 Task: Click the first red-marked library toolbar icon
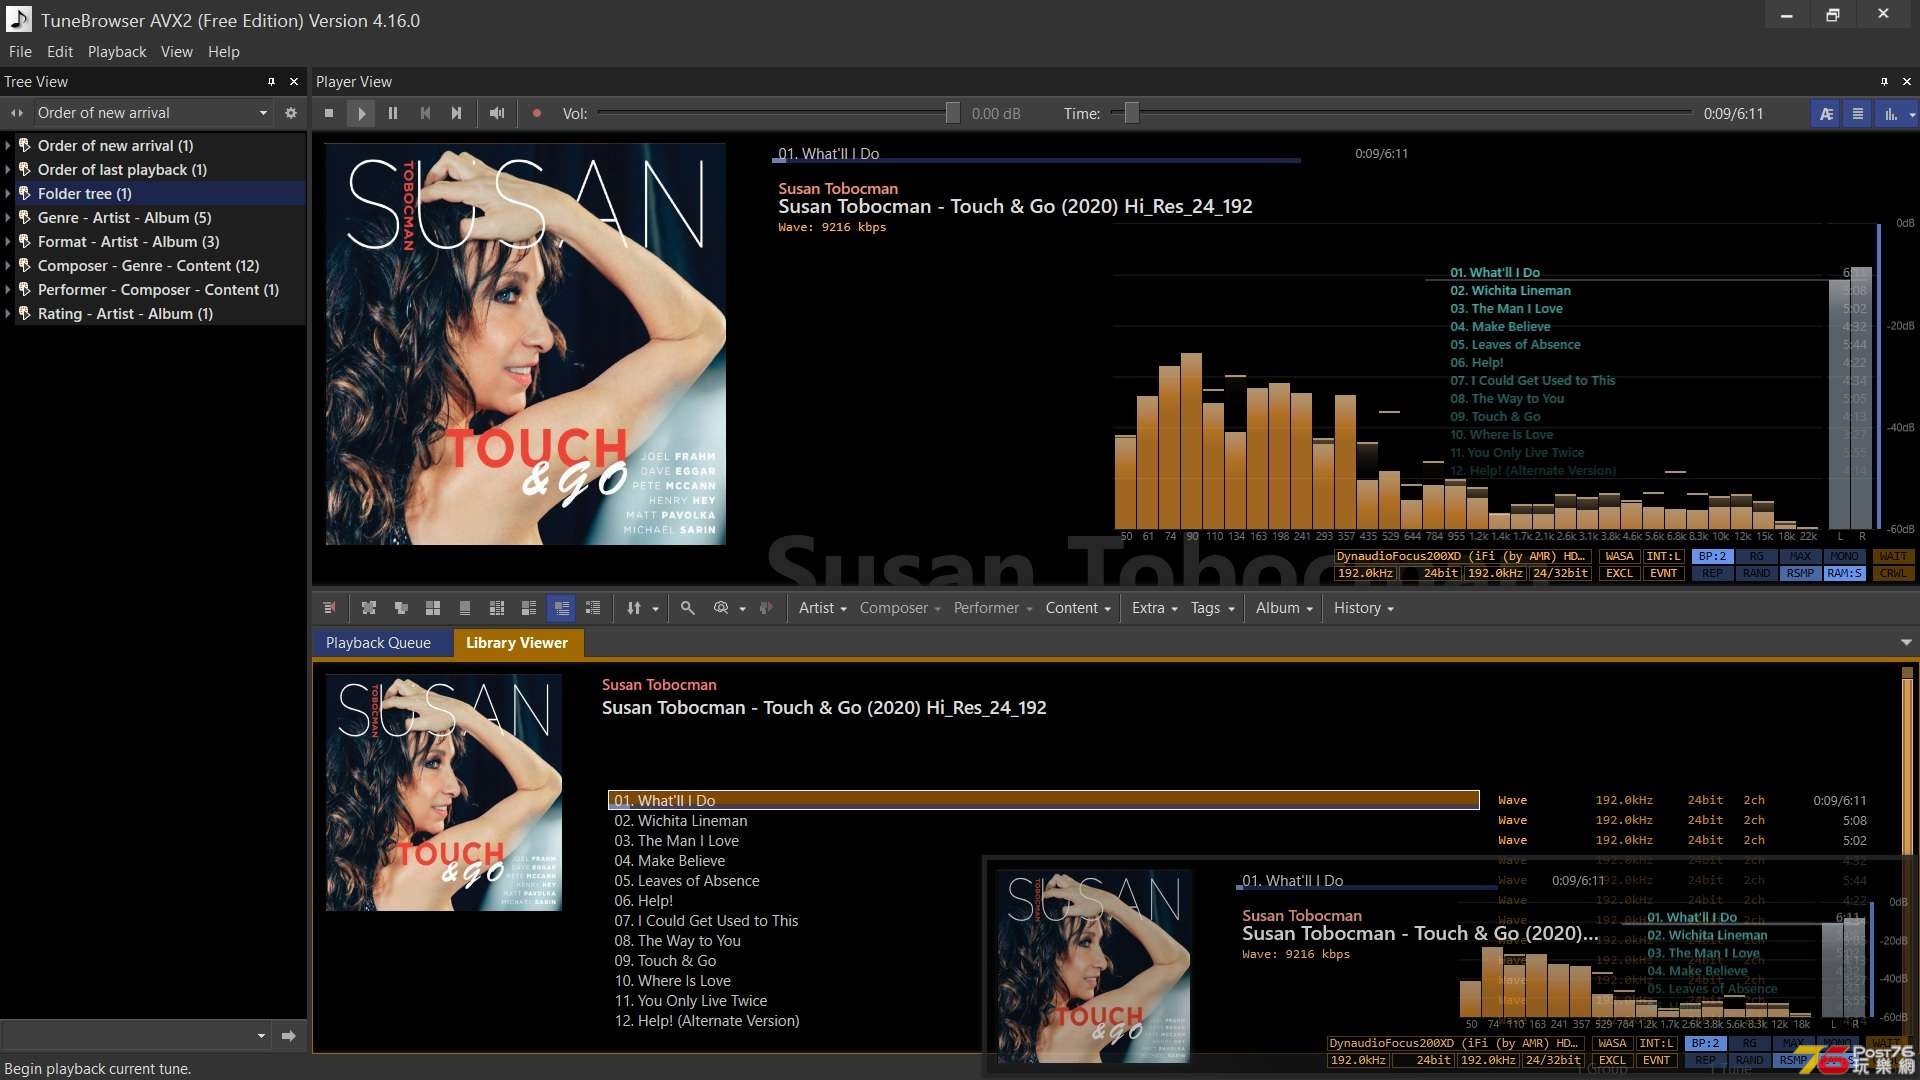329,608
